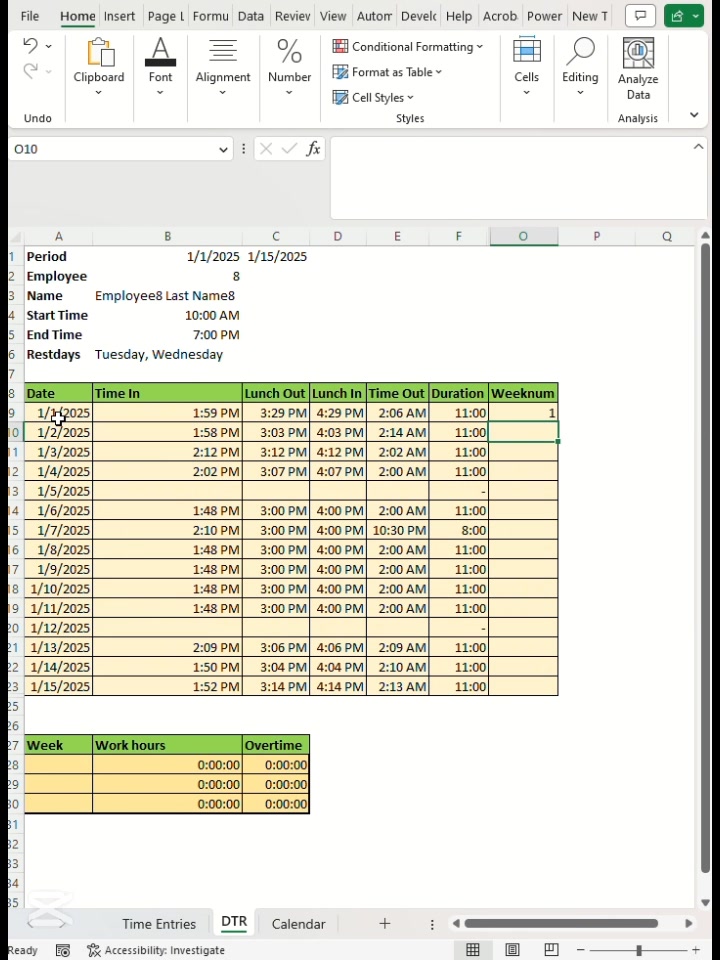Select the cell with Weeknum value 1

point(523,413)
